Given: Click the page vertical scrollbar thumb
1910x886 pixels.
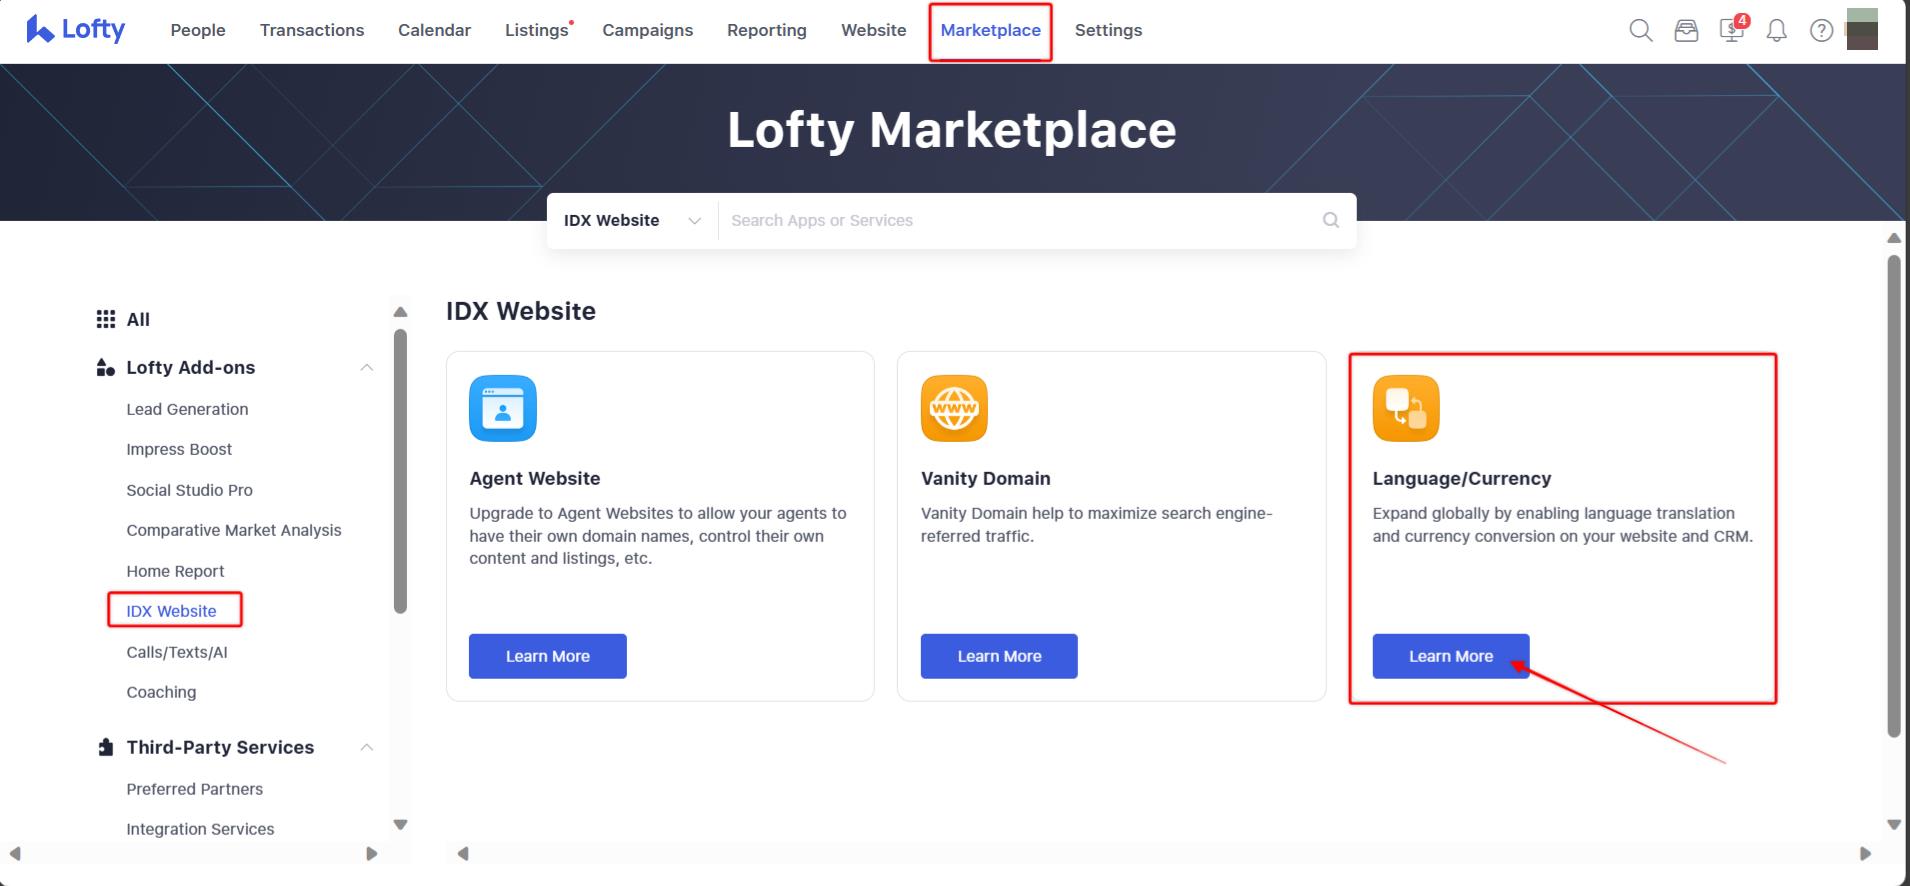Looking at the screenshot, I should [1894, 496].
